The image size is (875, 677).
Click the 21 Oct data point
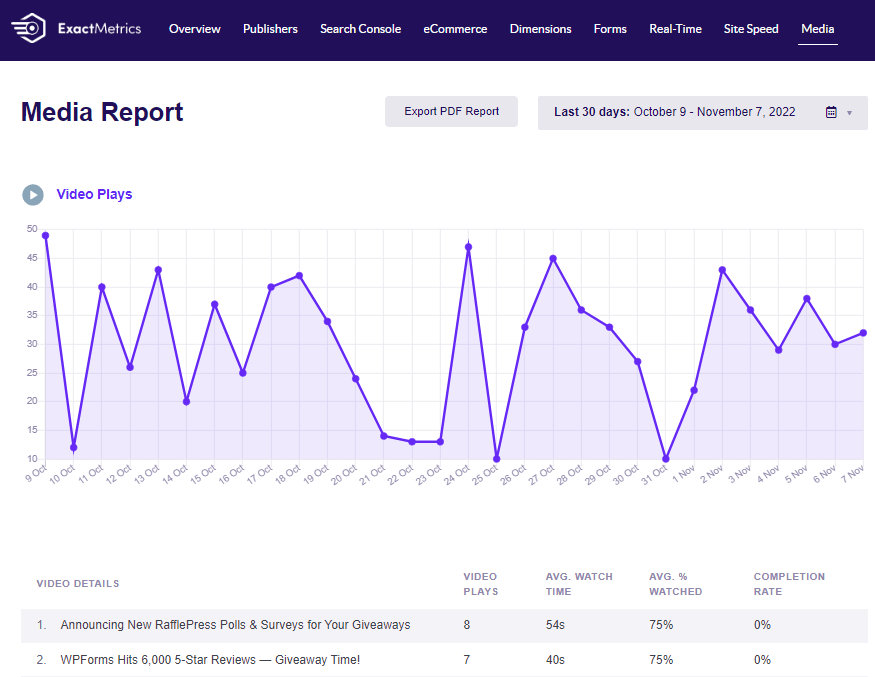(384, 436)
